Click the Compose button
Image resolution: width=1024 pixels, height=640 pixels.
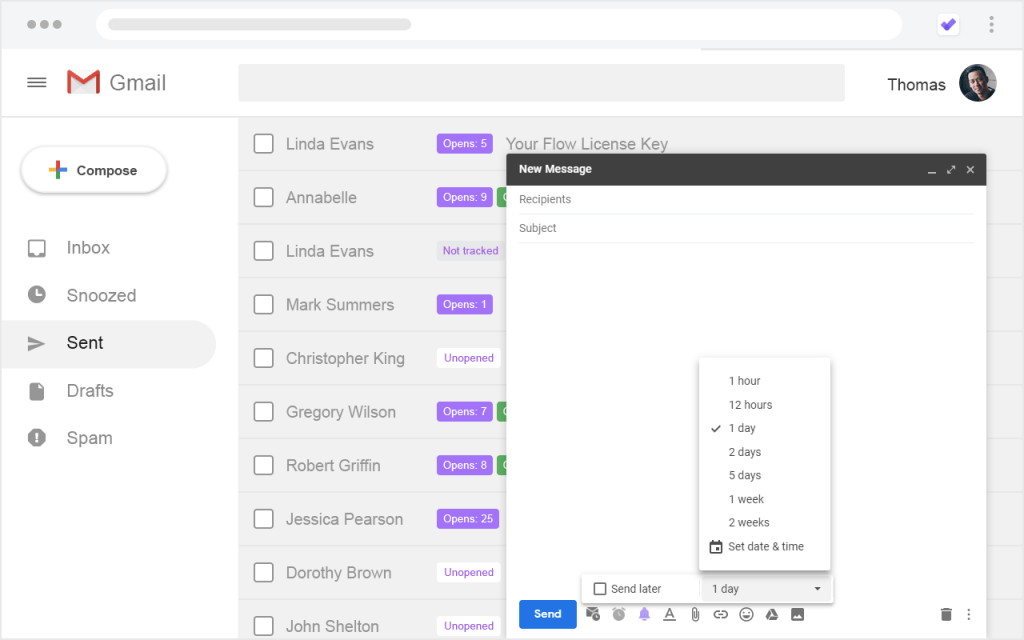point(93,170)
